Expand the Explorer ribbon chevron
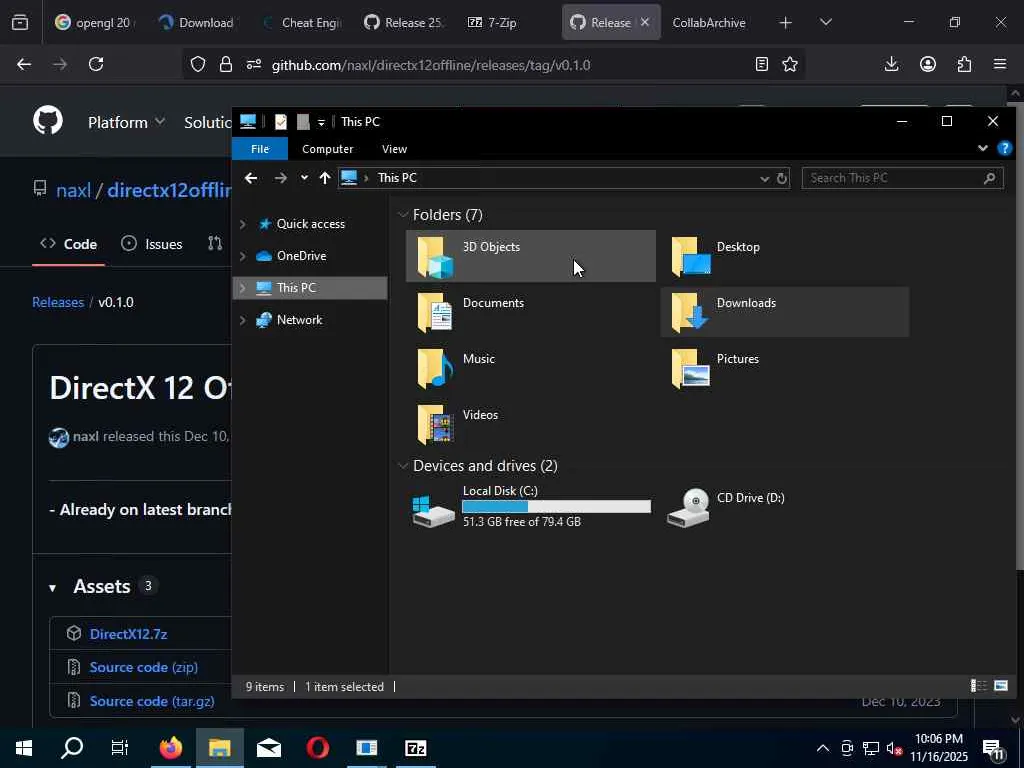 coord(983,148)
